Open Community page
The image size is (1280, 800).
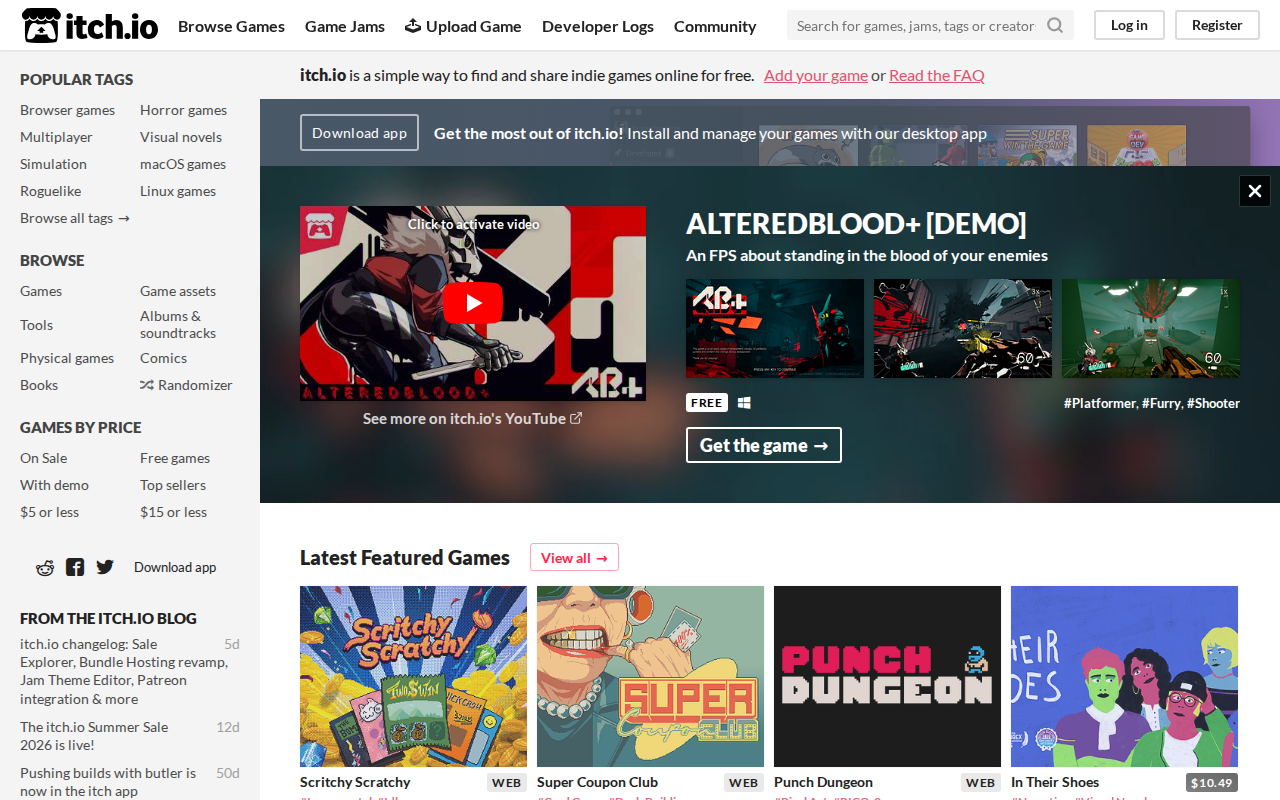click(x=715, y=26)
